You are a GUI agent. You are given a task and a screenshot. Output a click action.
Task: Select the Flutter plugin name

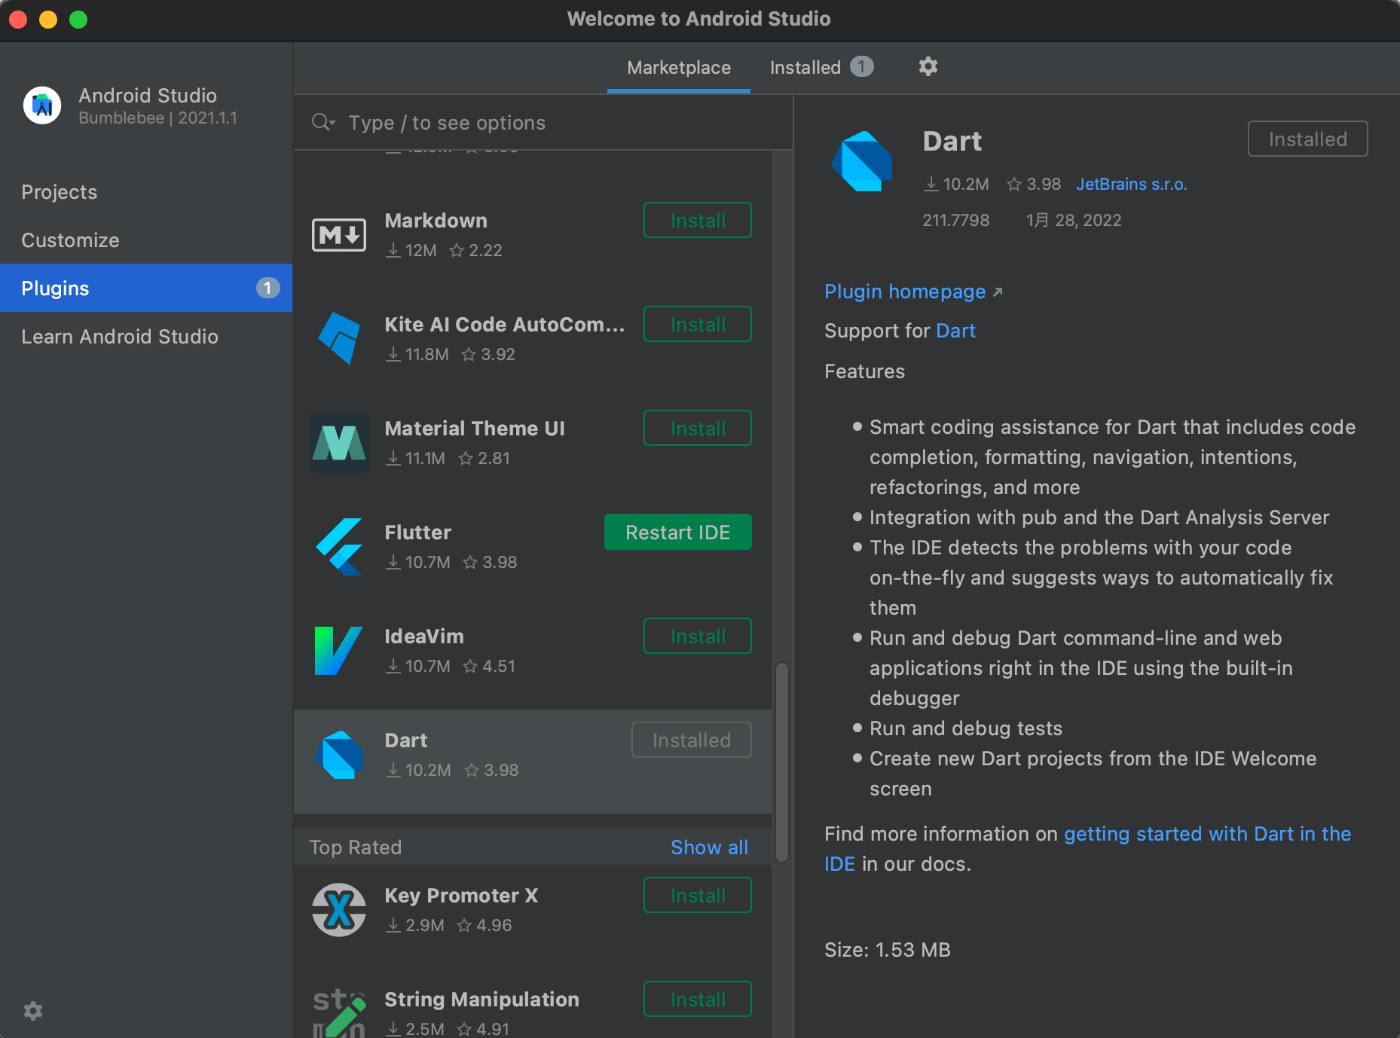418,532
